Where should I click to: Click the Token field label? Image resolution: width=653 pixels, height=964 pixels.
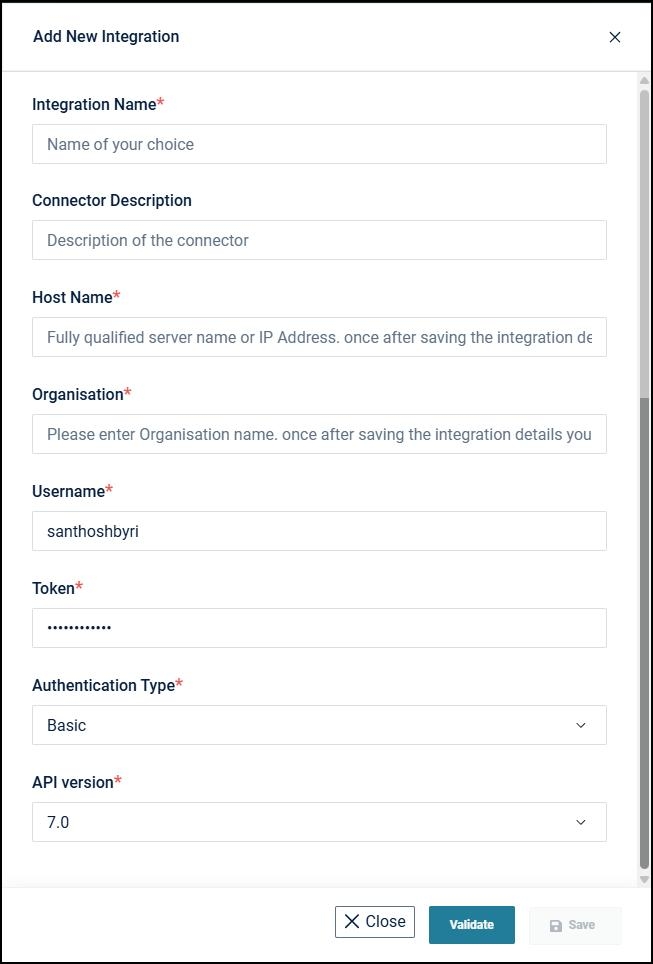[x=53, y=588]
